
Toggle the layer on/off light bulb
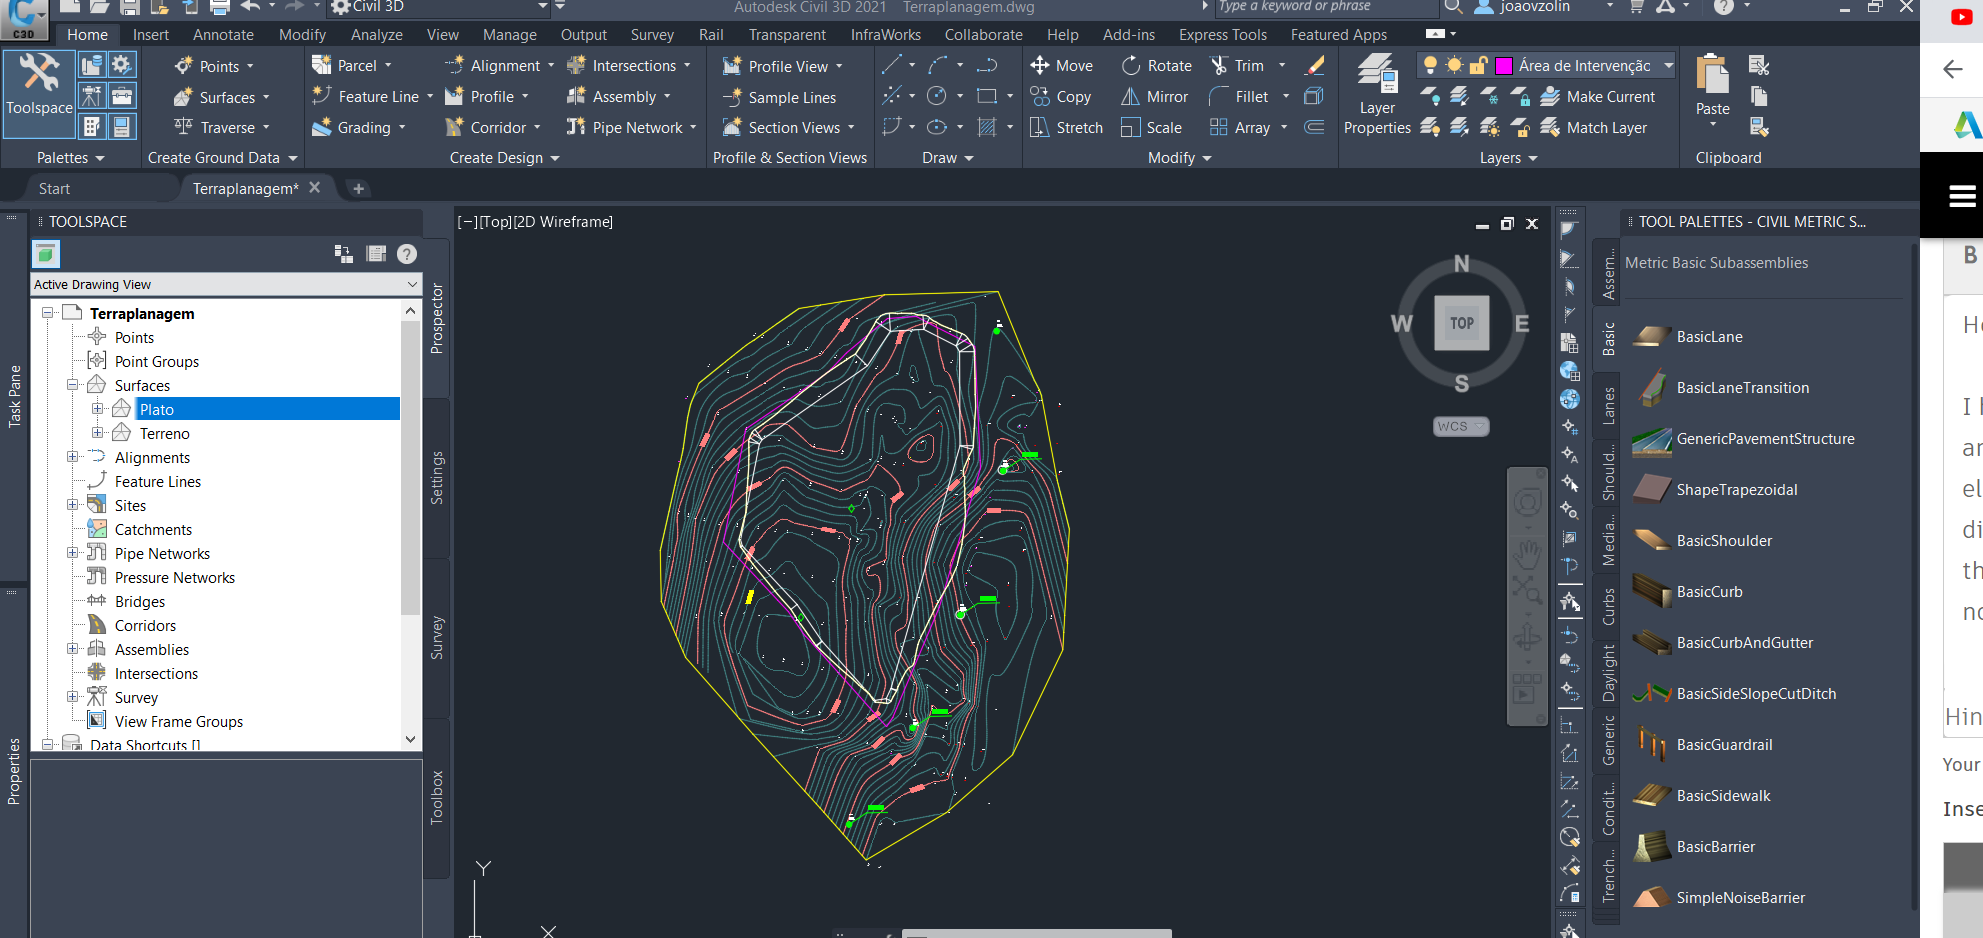point(1429,64)
